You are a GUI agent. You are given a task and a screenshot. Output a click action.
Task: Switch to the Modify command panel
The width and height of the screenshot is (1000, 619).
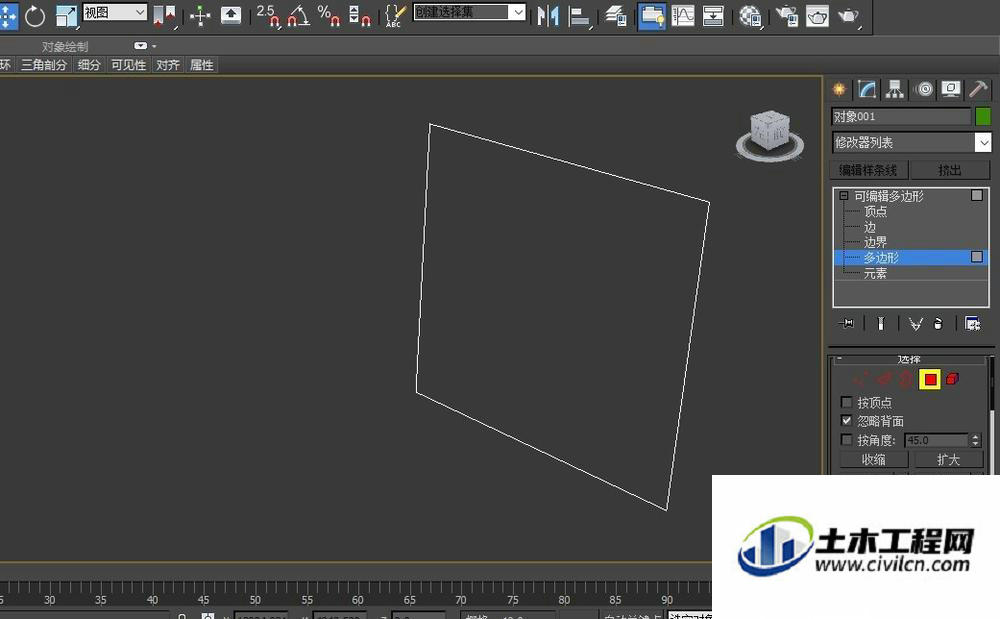click(x=867, y=89)
